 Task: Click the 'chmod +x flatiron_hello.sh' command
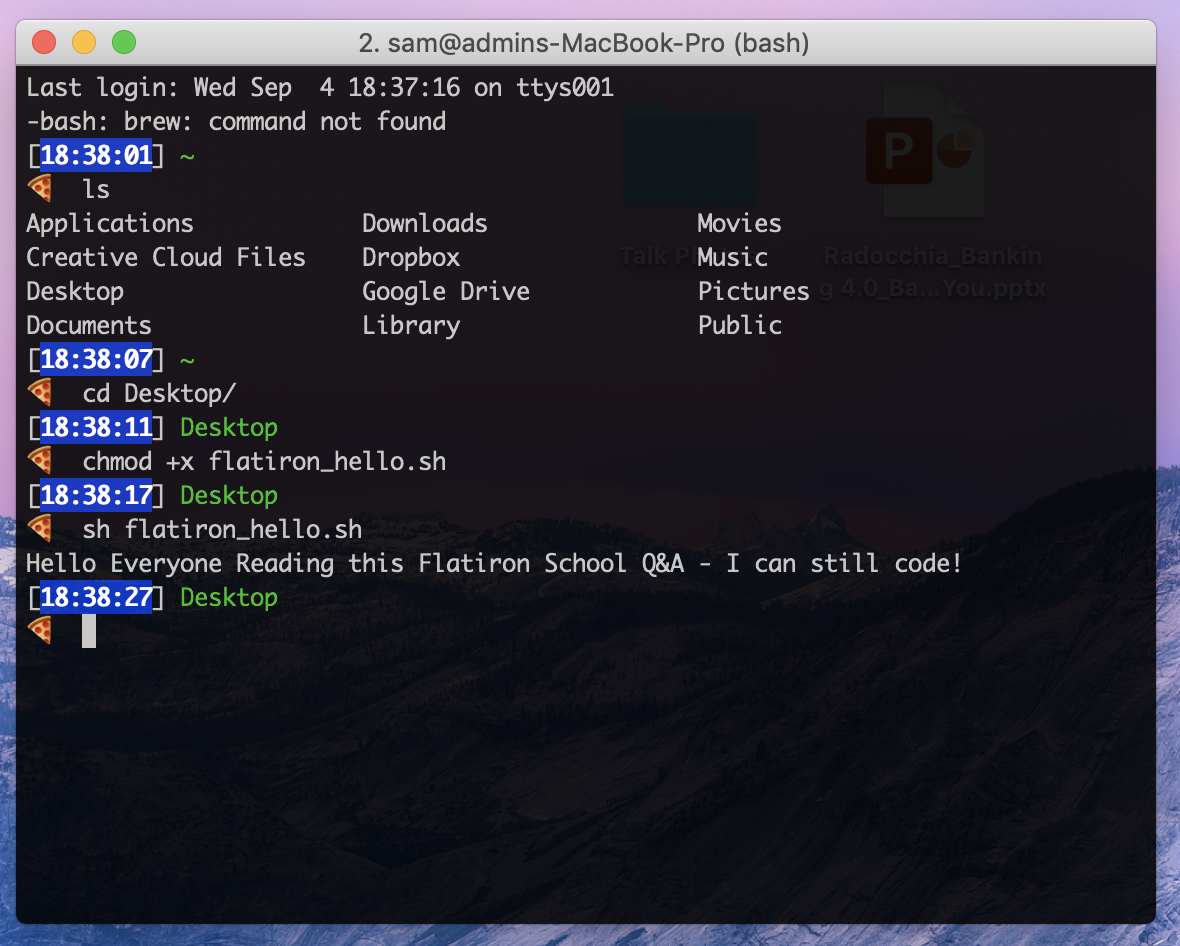click(264, 461)
